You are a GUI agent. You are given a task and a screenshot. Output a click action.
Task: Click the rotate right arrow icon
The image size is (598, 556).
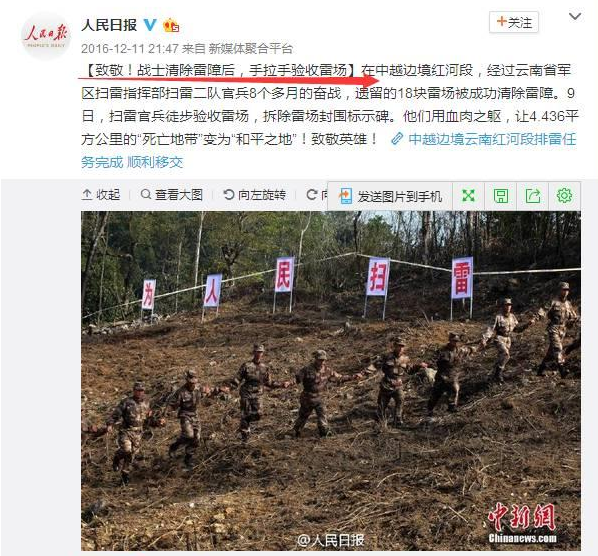[x=312, y=195]
